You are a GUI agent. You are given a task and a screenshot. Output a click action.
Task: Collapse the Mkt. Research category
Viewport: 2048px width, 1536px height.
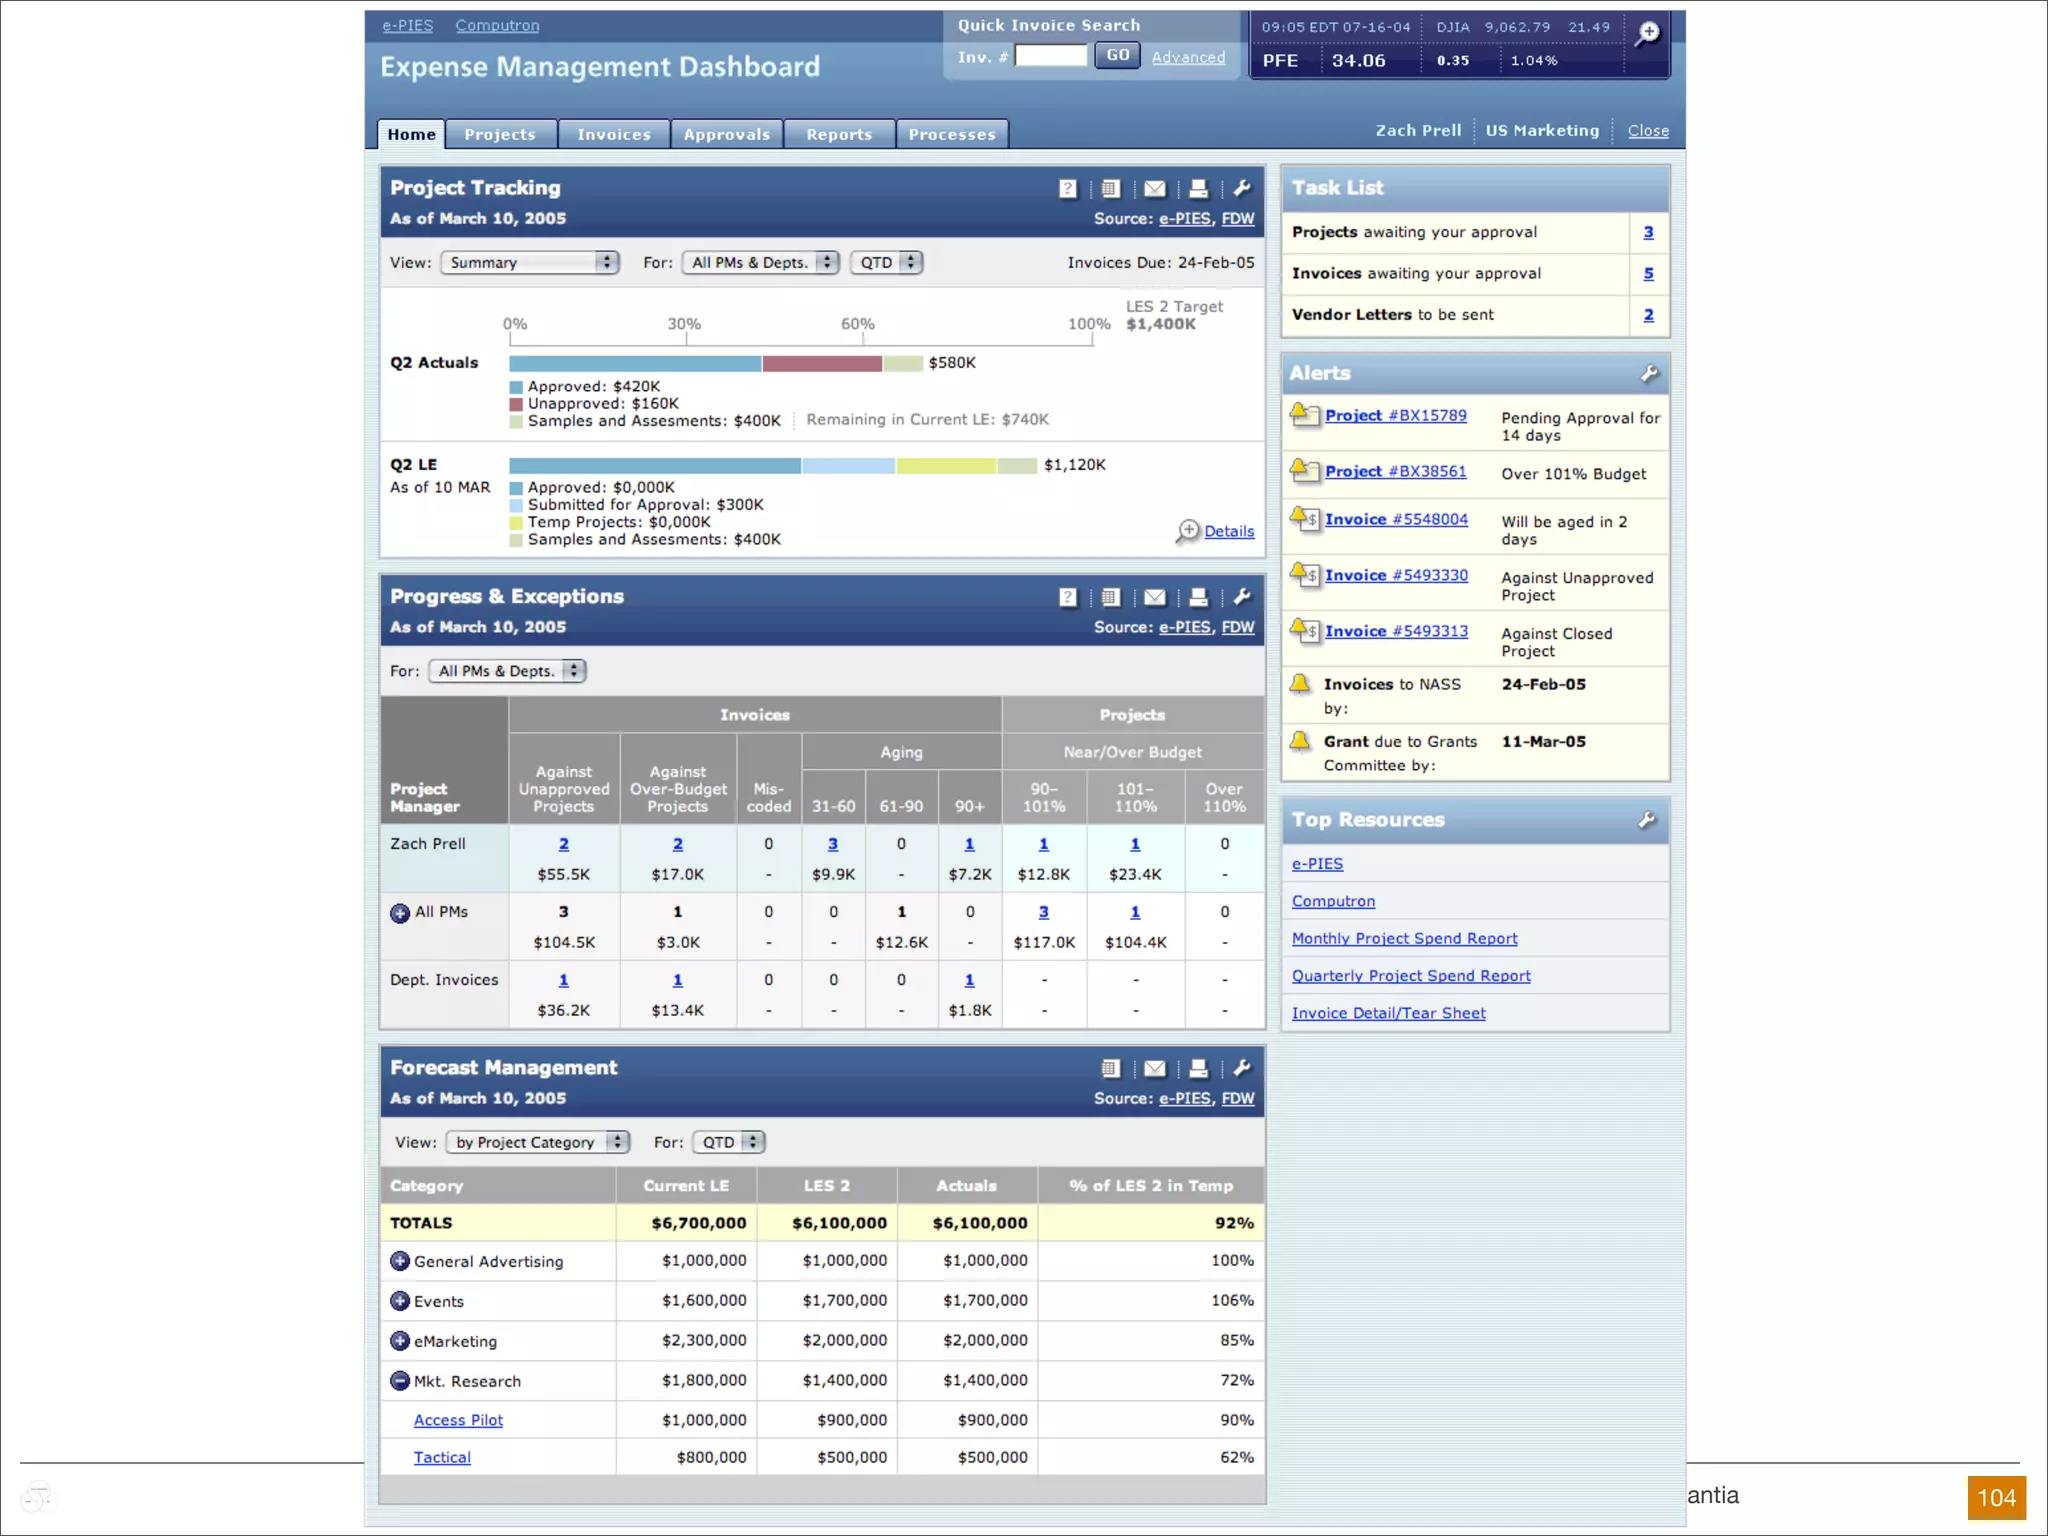point(400,1381)
